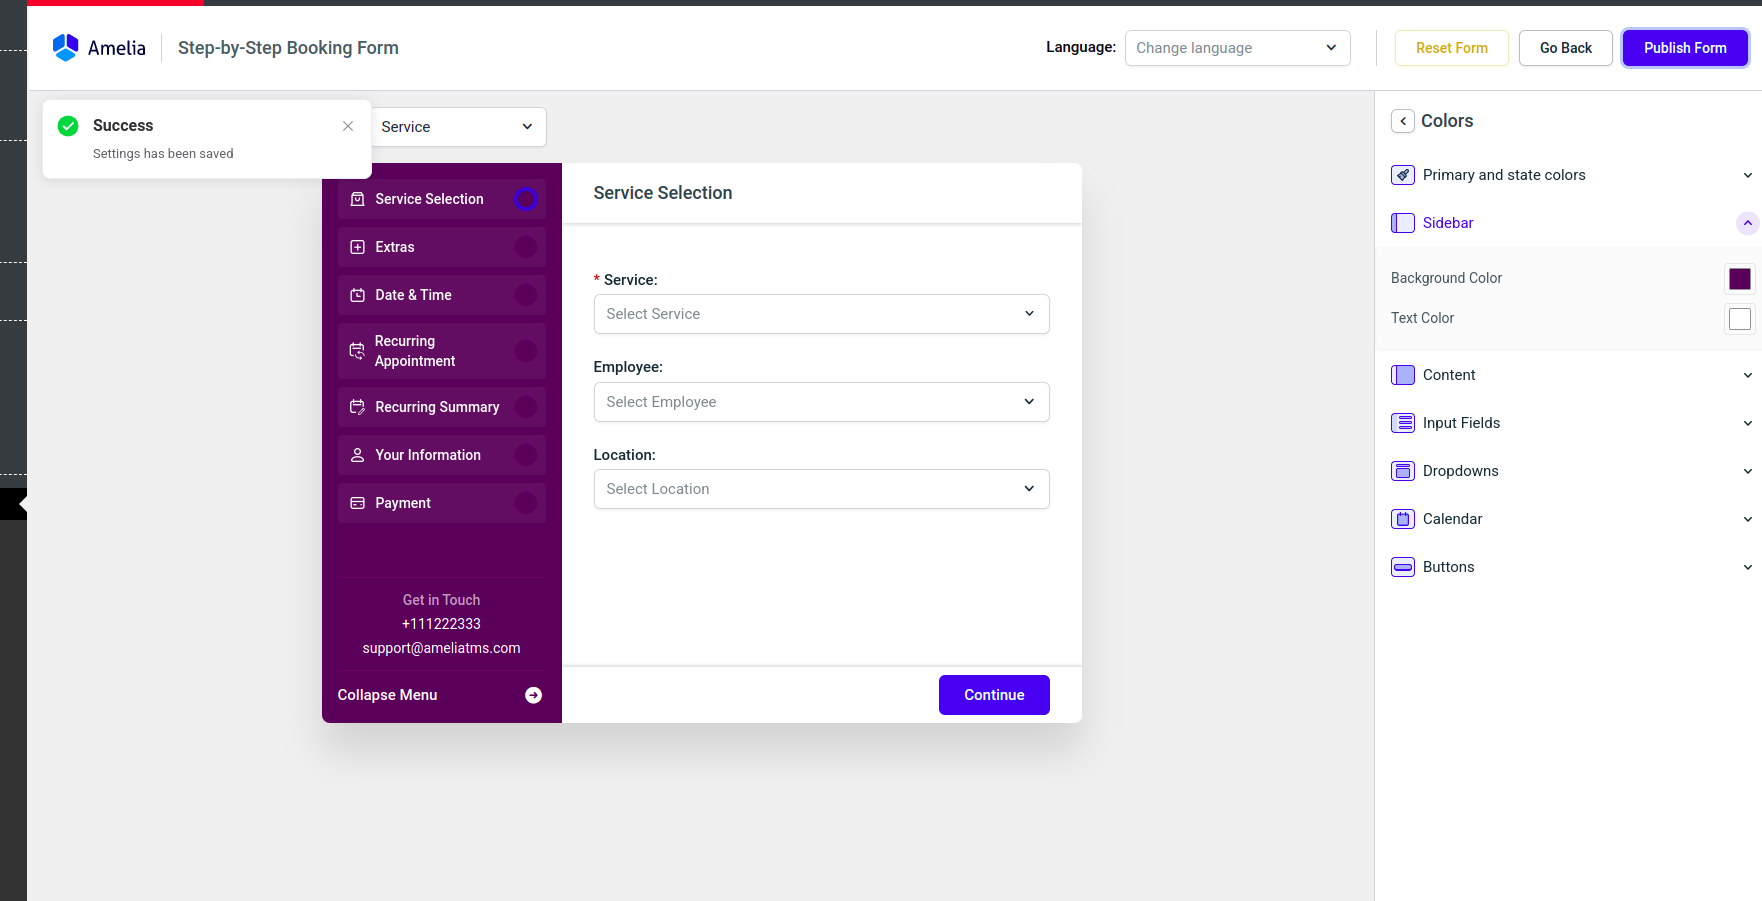Click the back arrow beside Colors
This screenshot has height=901, width=1762.
click(x=1403, y=121)
